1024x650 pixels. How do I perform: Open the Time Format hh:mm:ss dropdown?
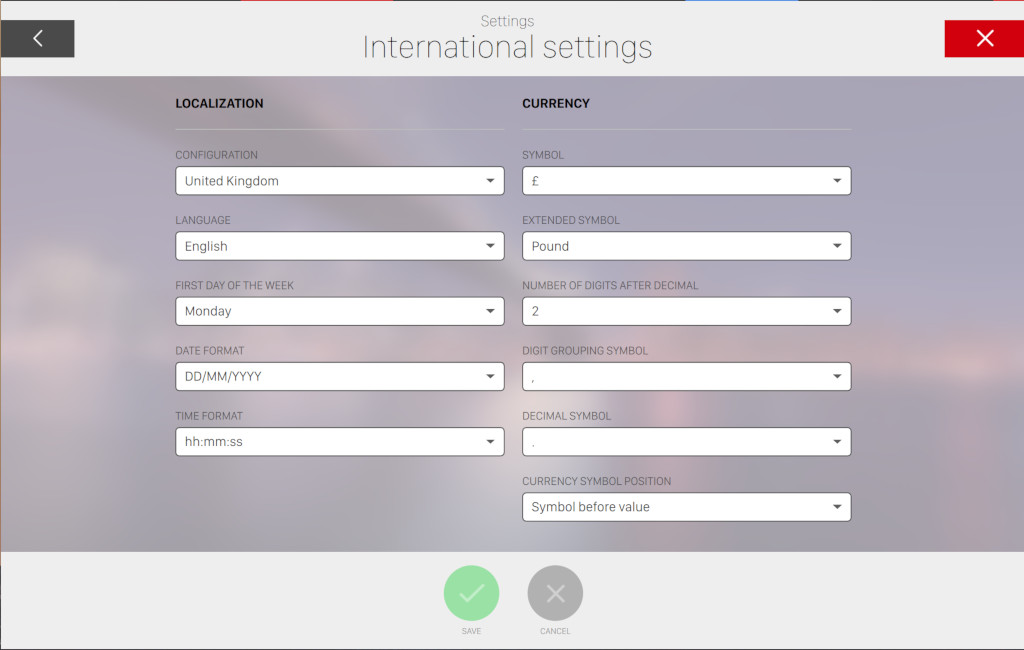click(339, 441)
